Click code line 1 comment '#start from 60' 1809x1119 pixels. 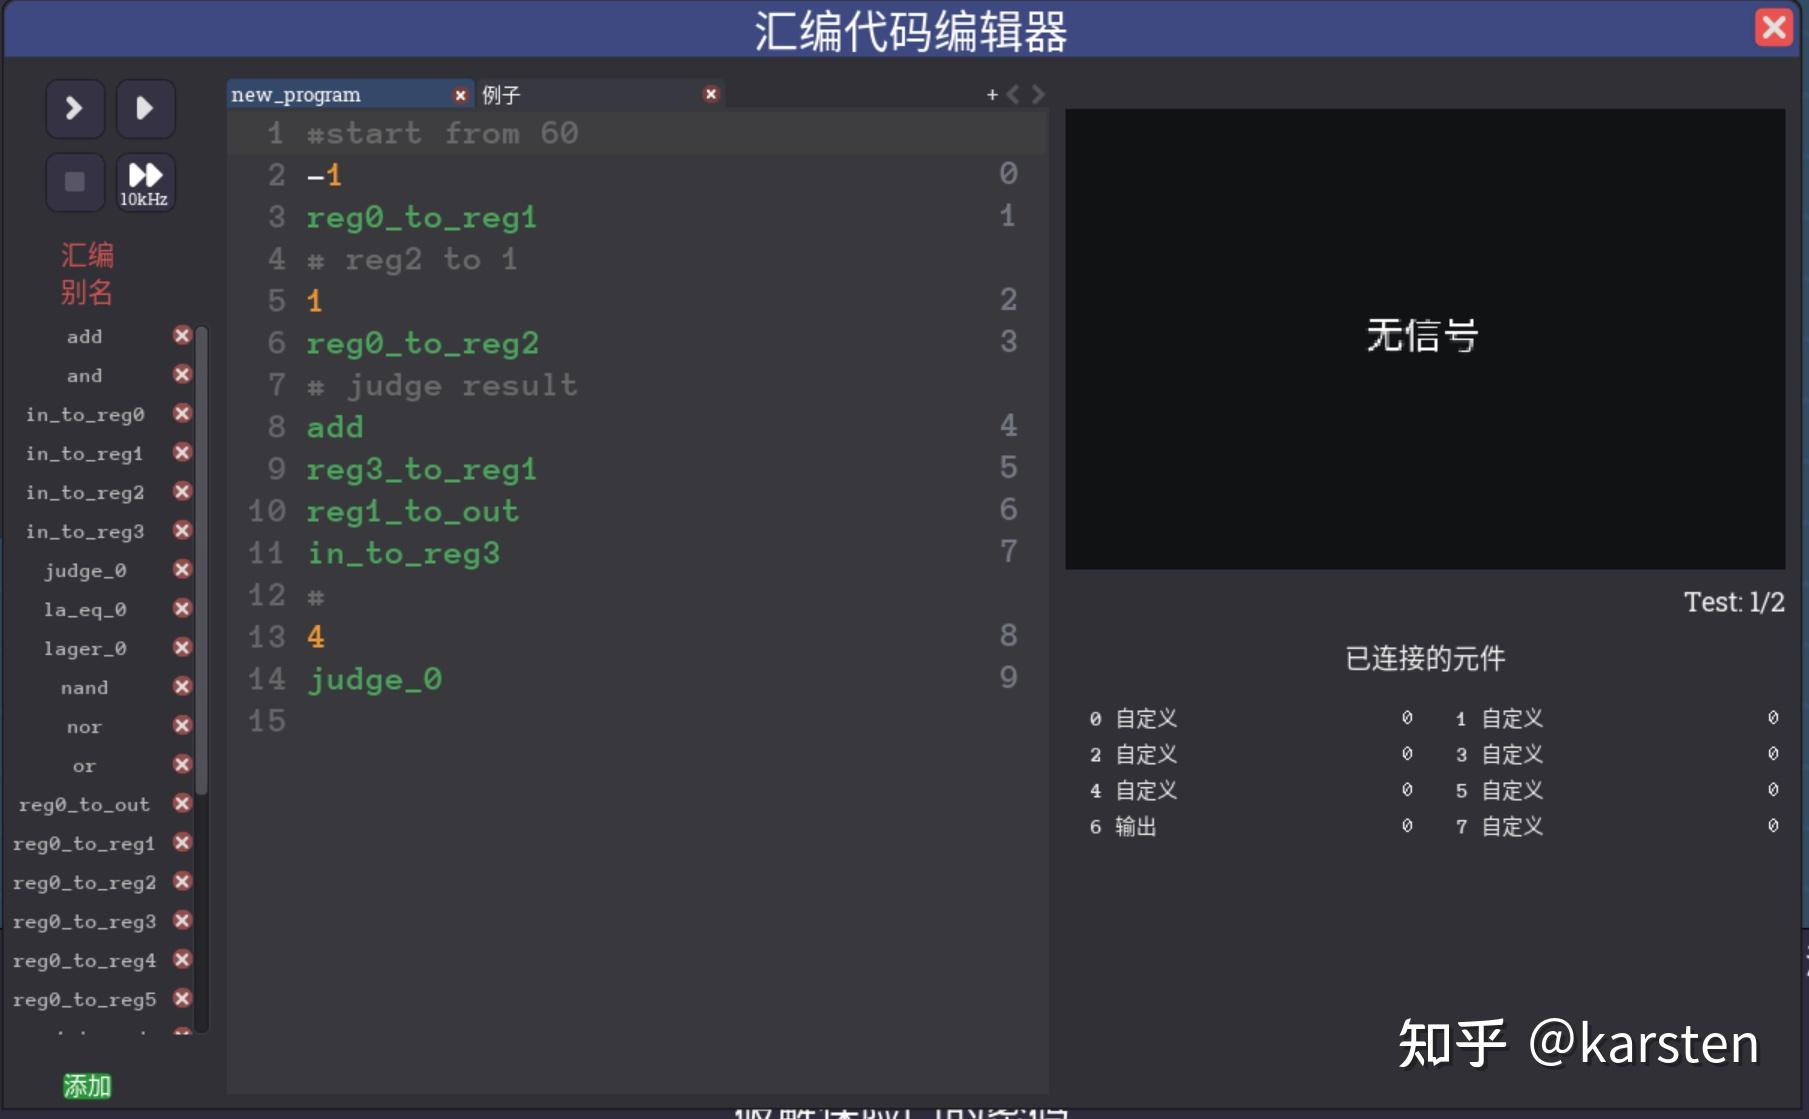pos(442,133)
